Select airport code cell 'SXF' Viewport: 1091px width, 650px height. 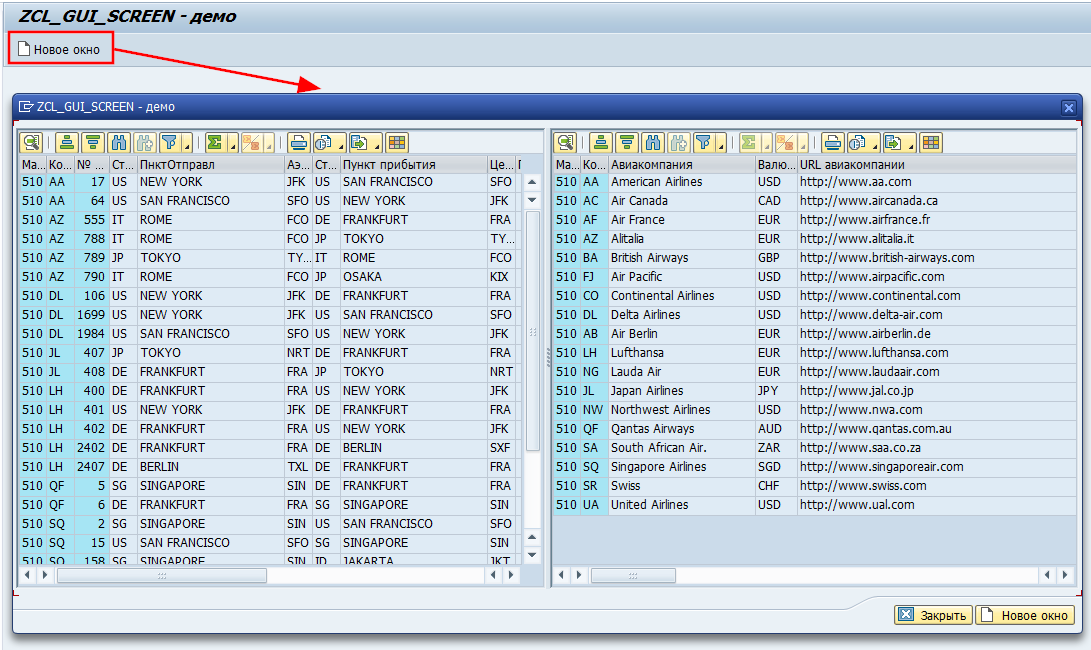[x=502, y=448]
